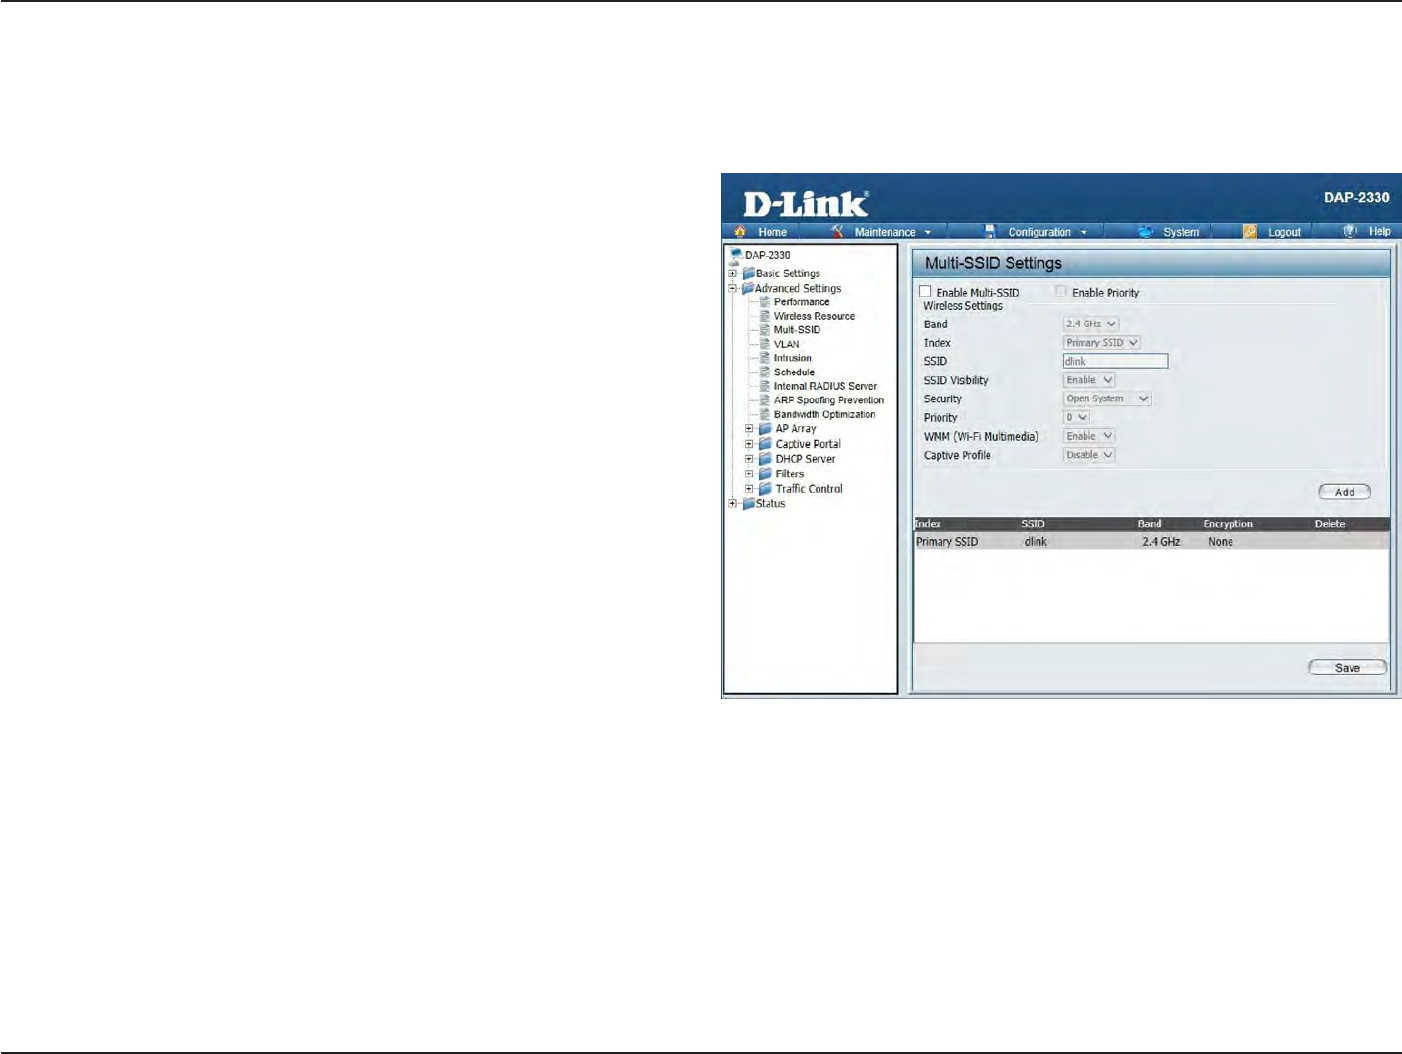Open the Help menu

tap(1379, 232)
